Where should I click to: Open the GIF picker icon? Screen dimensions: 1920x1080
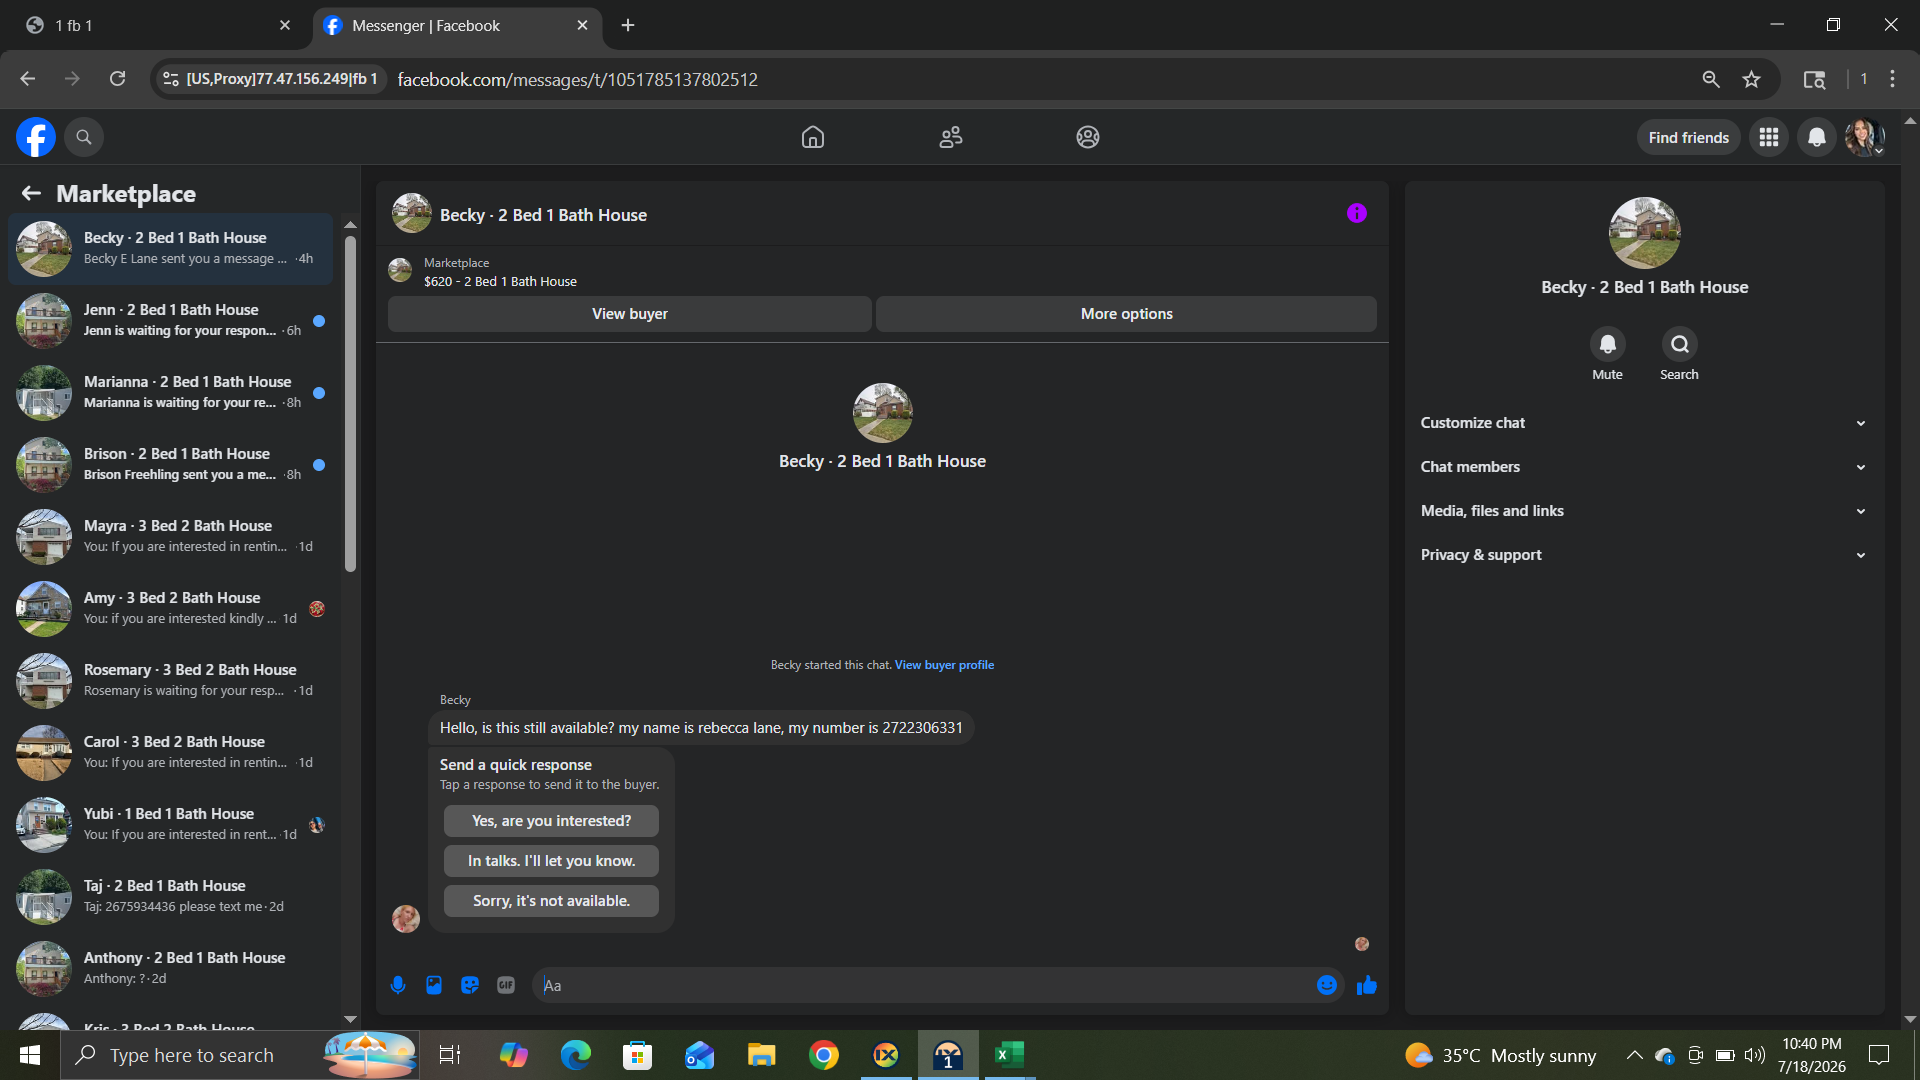pyautogui.click(x=506, y=985)
